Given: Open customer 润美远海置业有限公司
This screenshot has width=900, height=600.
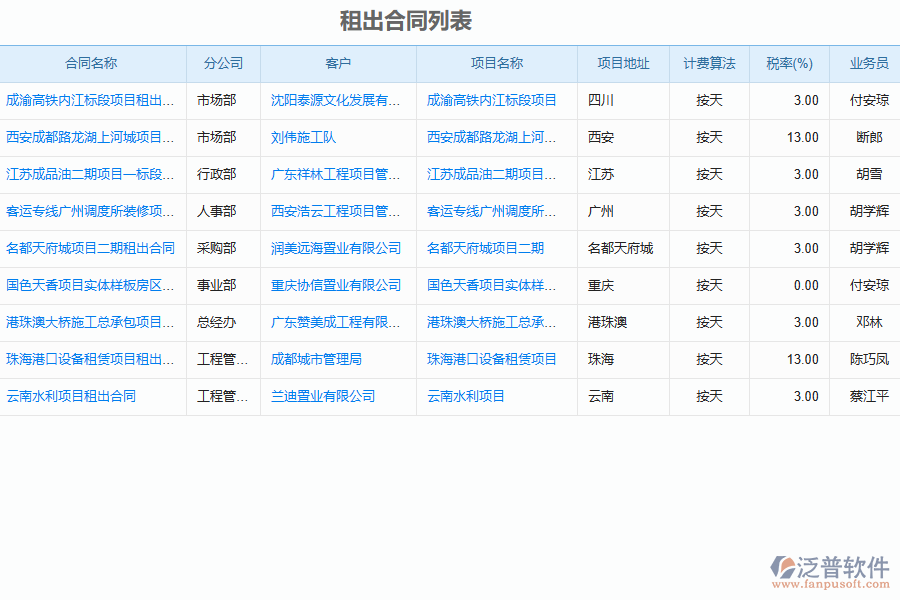Looking at the screenshot, I should (x=336, y=248).
